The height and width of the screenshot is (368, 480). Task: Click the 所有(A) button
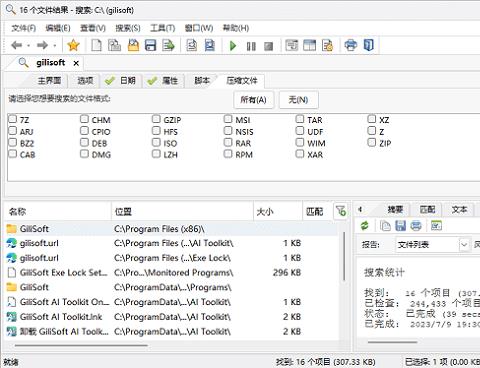[253, 100]
